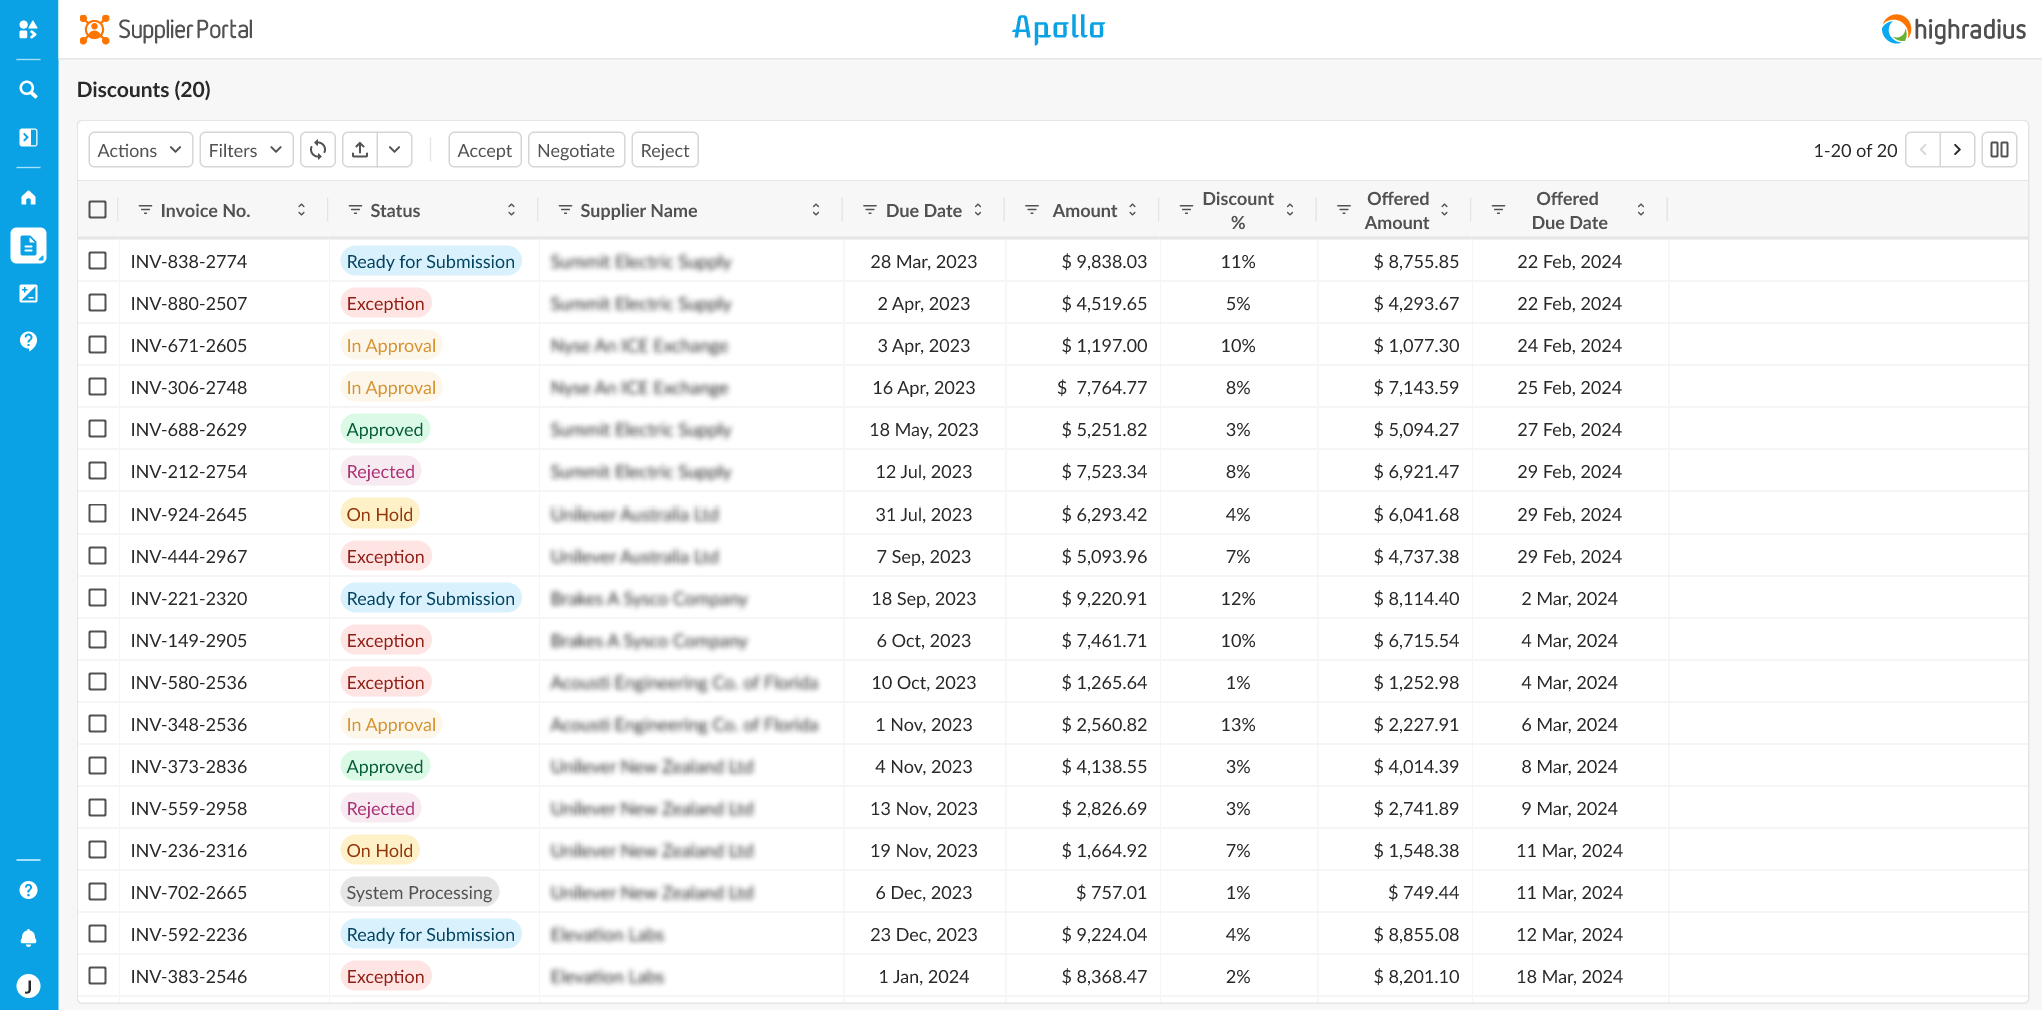This screenshot has width=2042, height=1010.
Task: Click the Supplier Portal logo
Action: [x=166, y=30]
